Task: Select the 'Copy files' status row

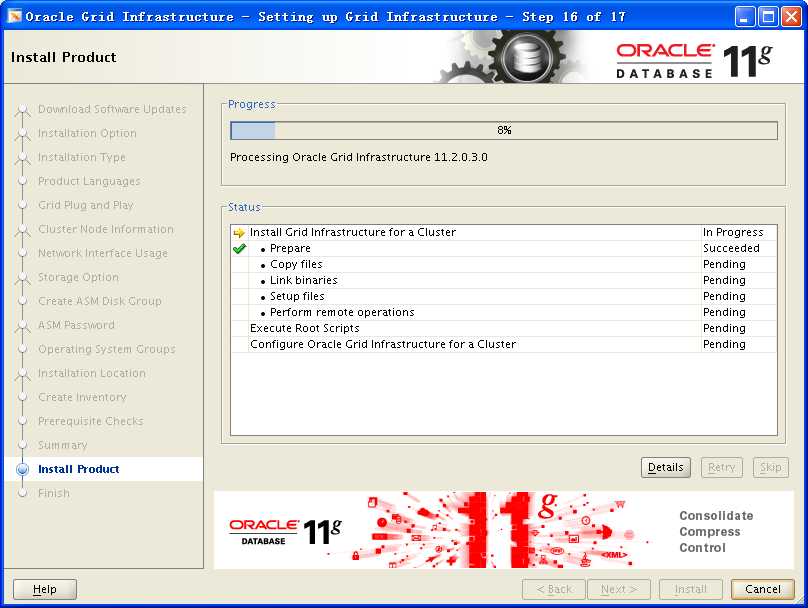Action: pyautogui.click(x=503, y=264)
